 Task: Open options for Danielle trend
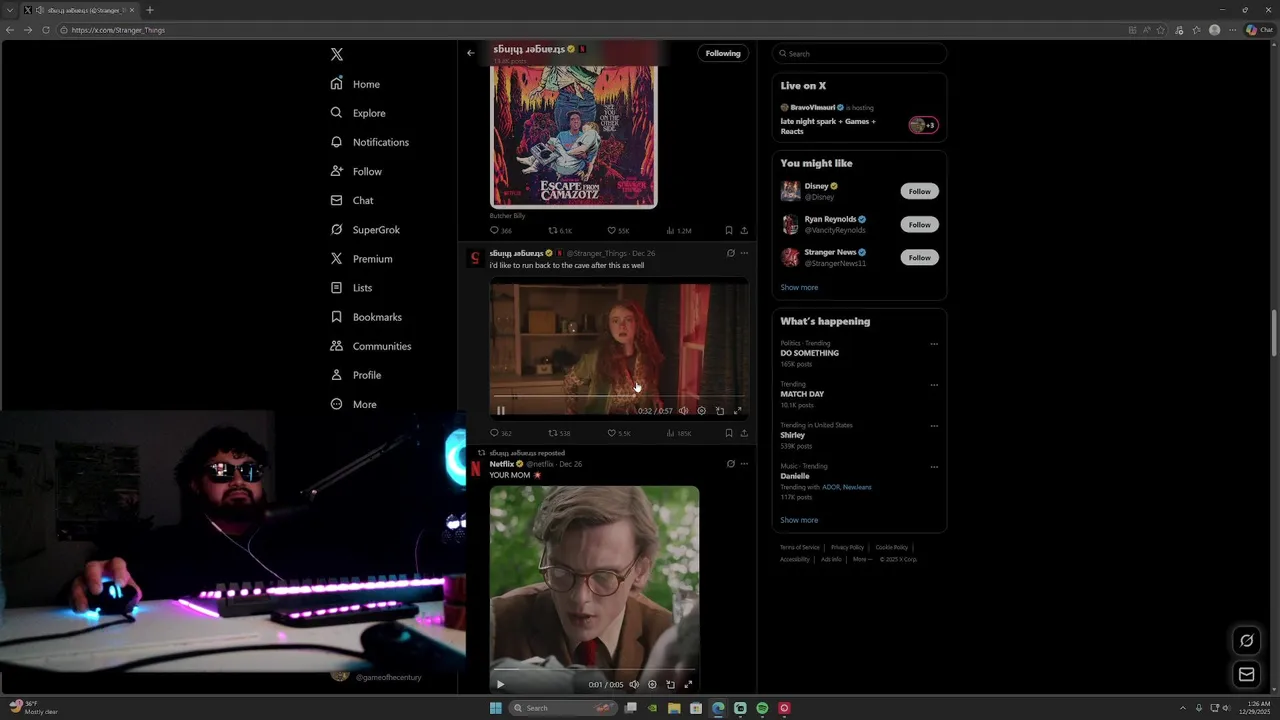click(934, 467)
